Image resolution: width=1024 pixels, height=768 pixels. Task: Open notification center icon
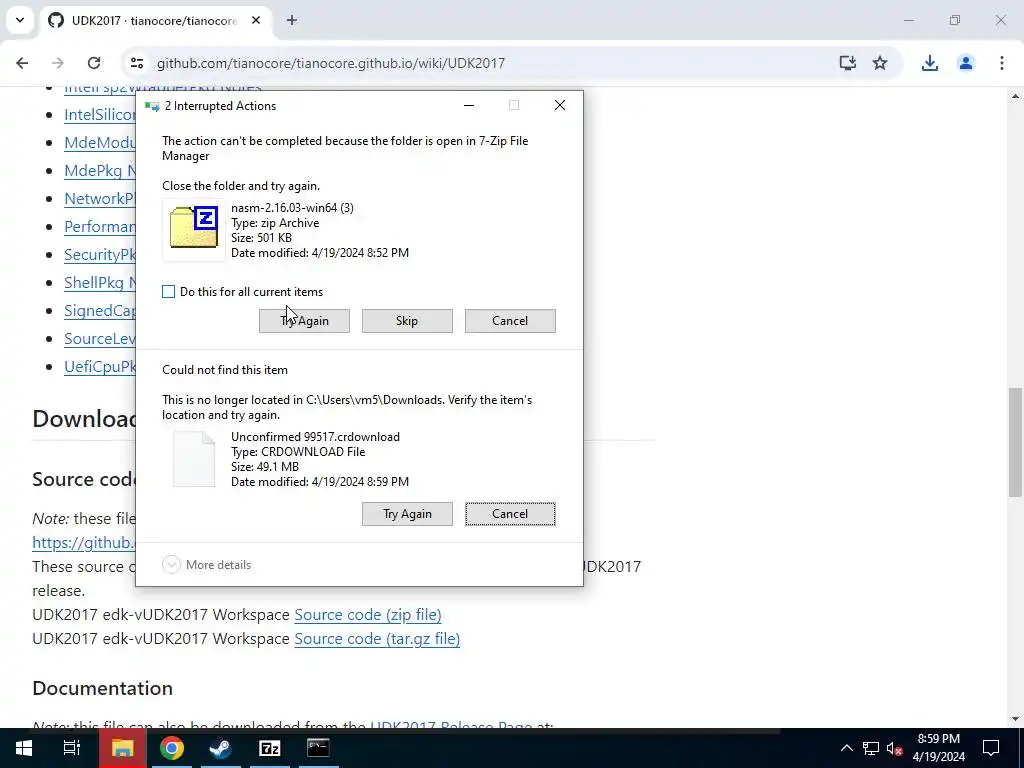click(x=991, y=748)
